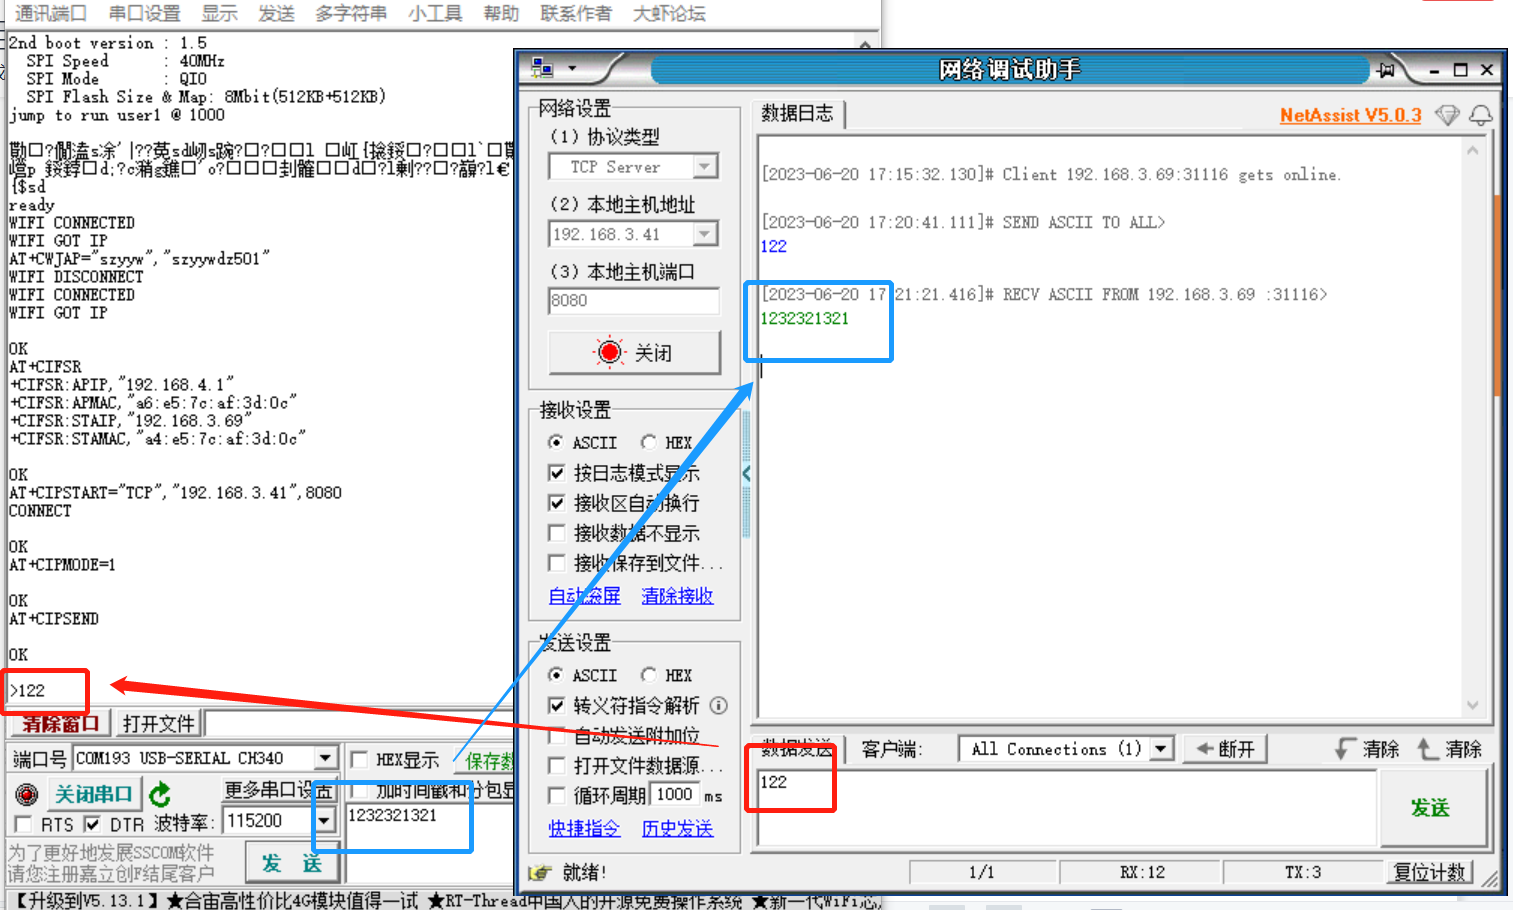
Task: Click the red record icon on 关闭 button
Action: point(609,352)
